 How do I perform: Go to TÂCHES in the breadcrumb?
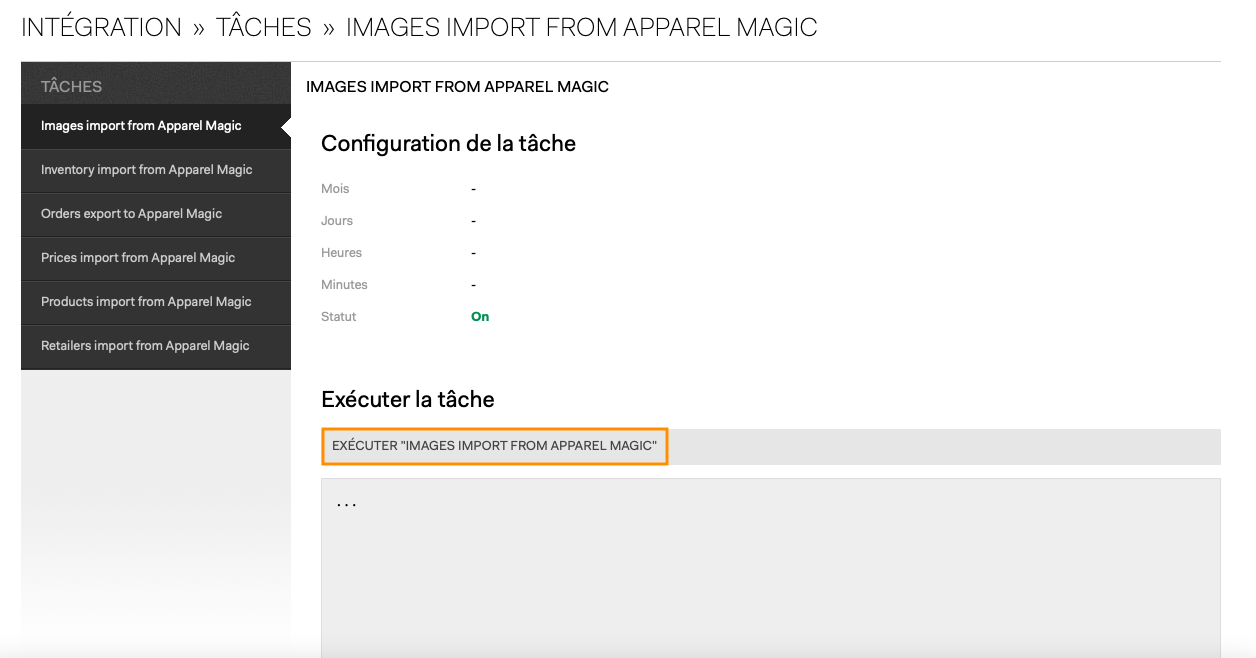(264, 27)
